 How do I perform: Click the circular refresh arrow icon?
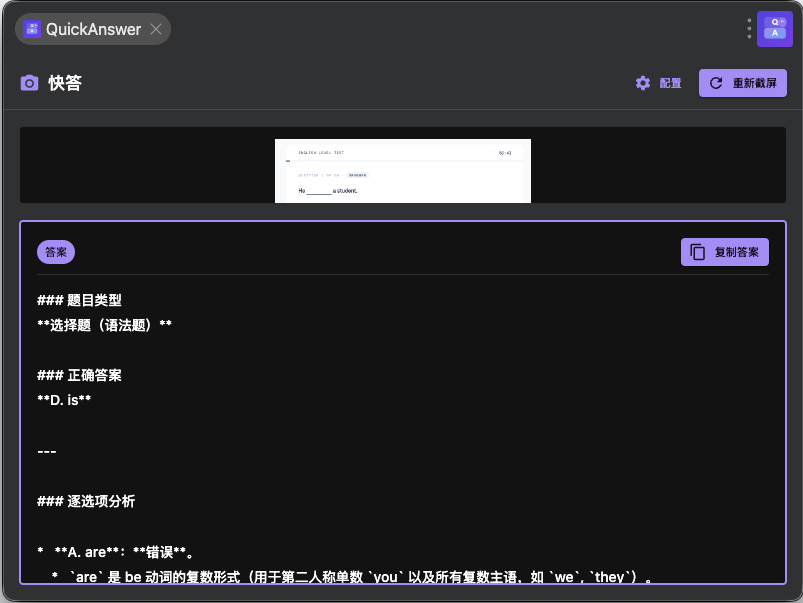(x=716, y=83)
